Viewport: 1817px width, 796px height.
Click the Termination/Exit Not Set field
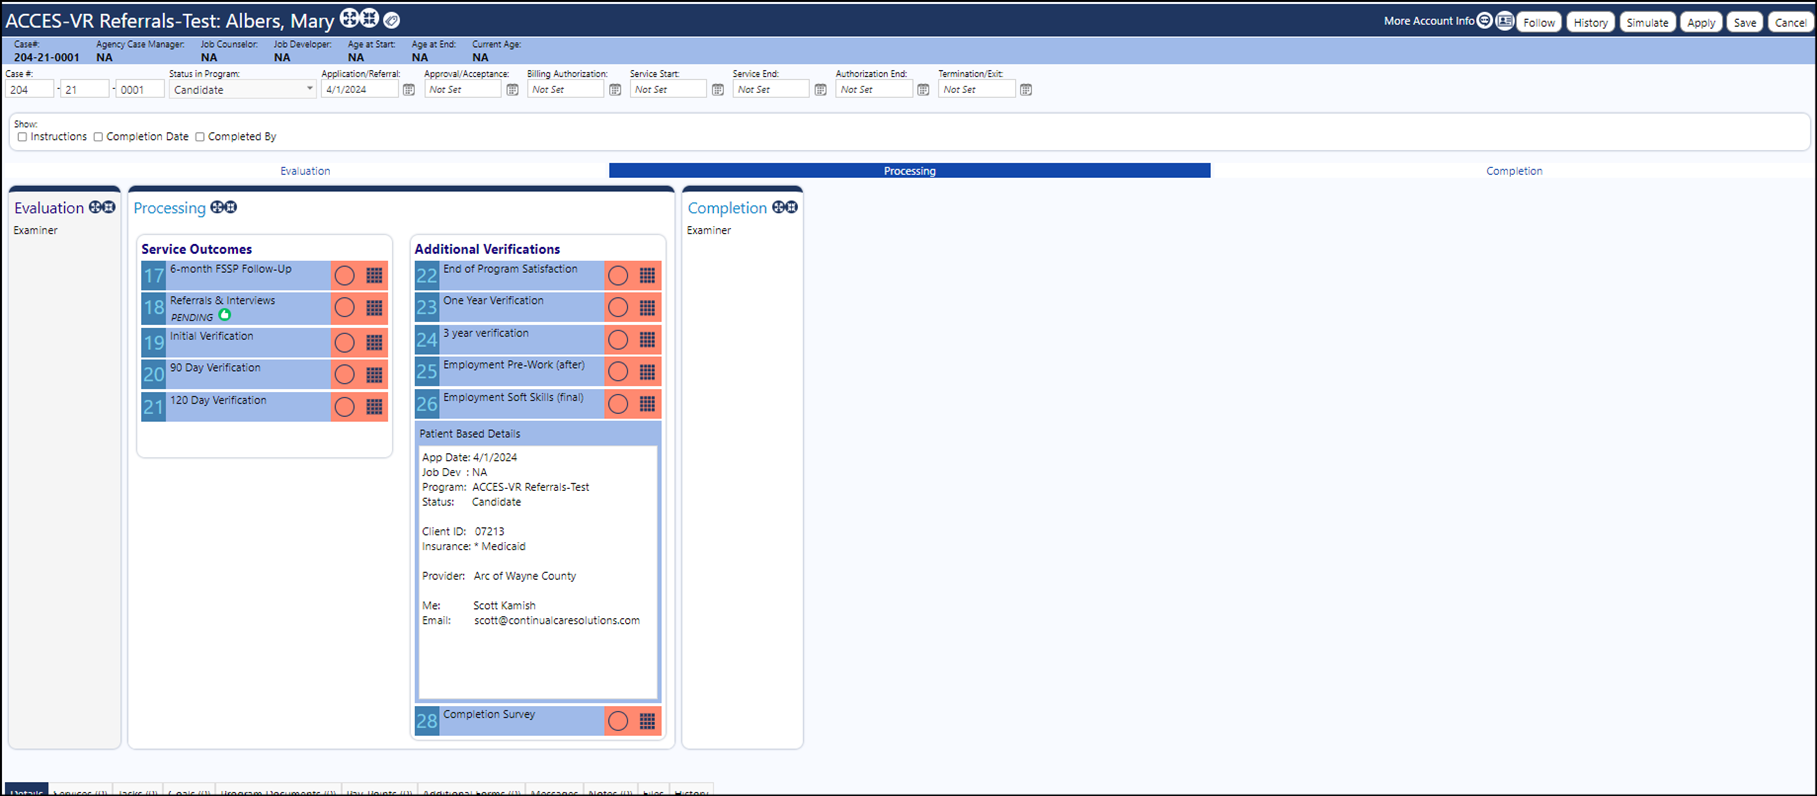coord(977,90)
